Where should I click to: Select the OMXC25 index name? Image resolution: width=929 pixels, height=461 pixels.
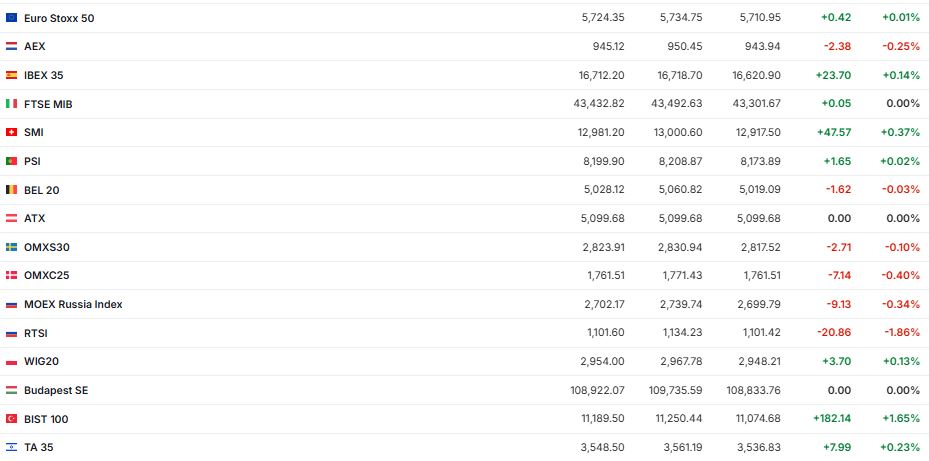click(x=46, y=276)
